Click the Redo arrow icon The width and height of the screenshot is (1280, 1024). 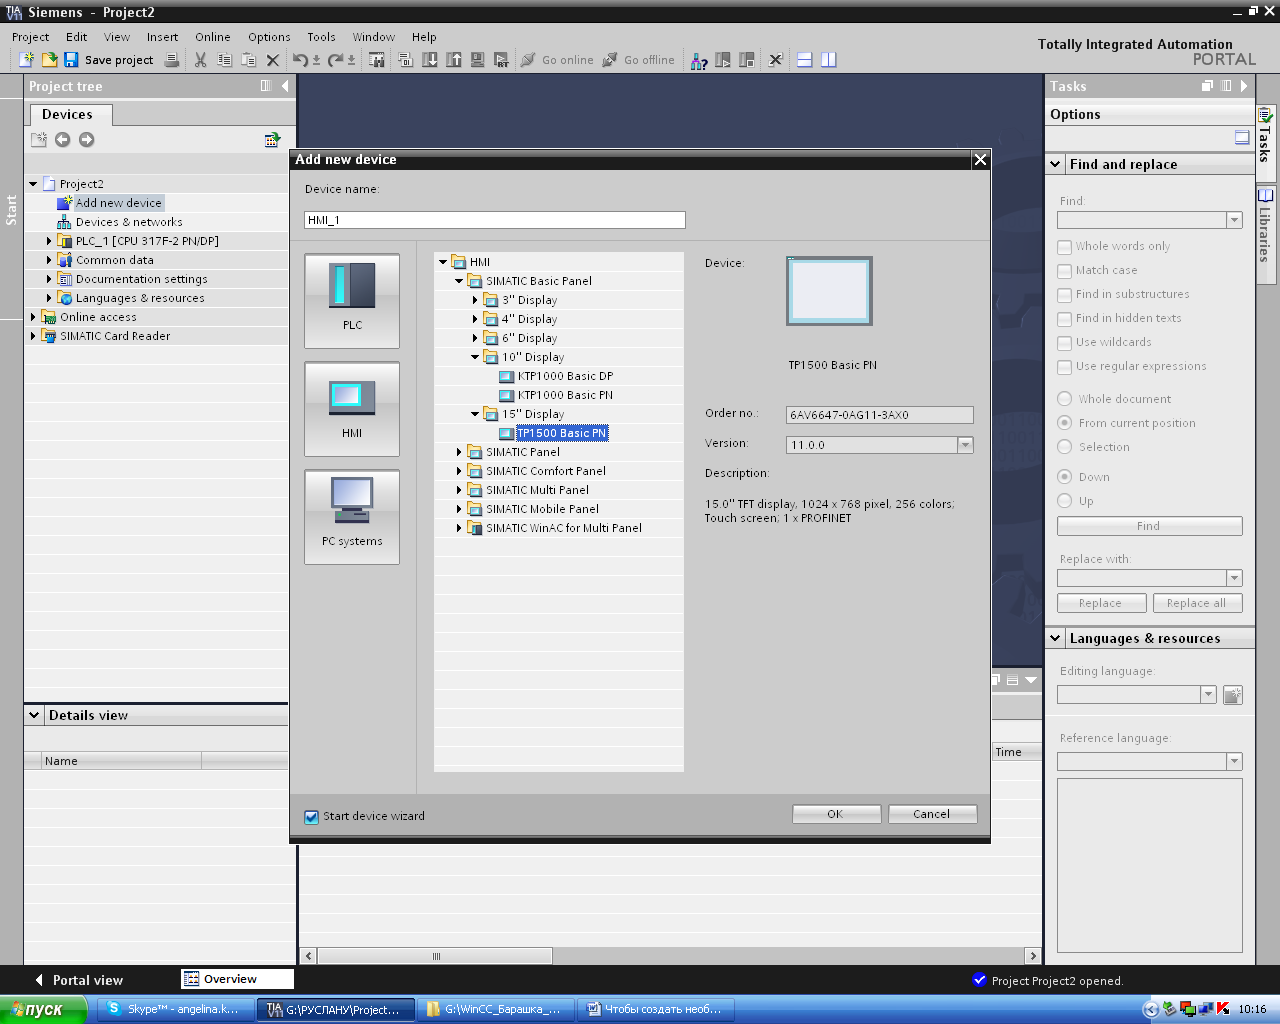(x=335, y=60)
